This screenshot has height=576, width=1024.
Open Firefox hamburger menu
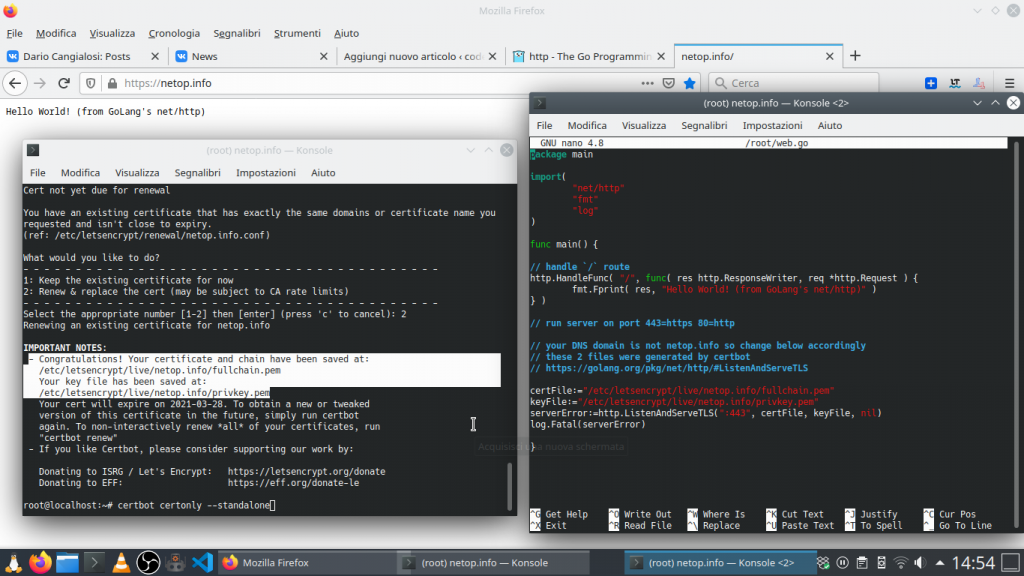1010,83
